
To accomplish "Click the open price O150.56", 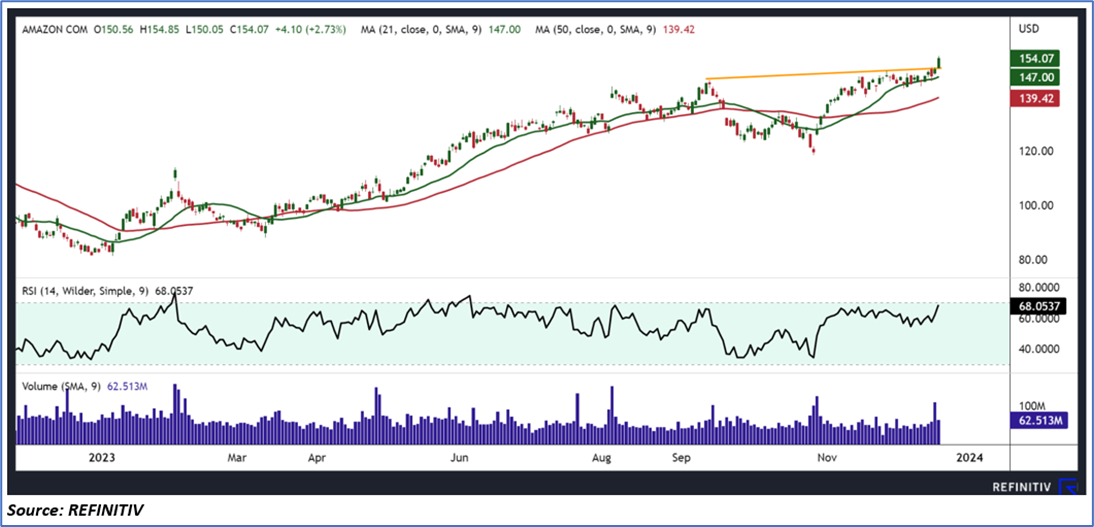I will [x=112, y=30].
